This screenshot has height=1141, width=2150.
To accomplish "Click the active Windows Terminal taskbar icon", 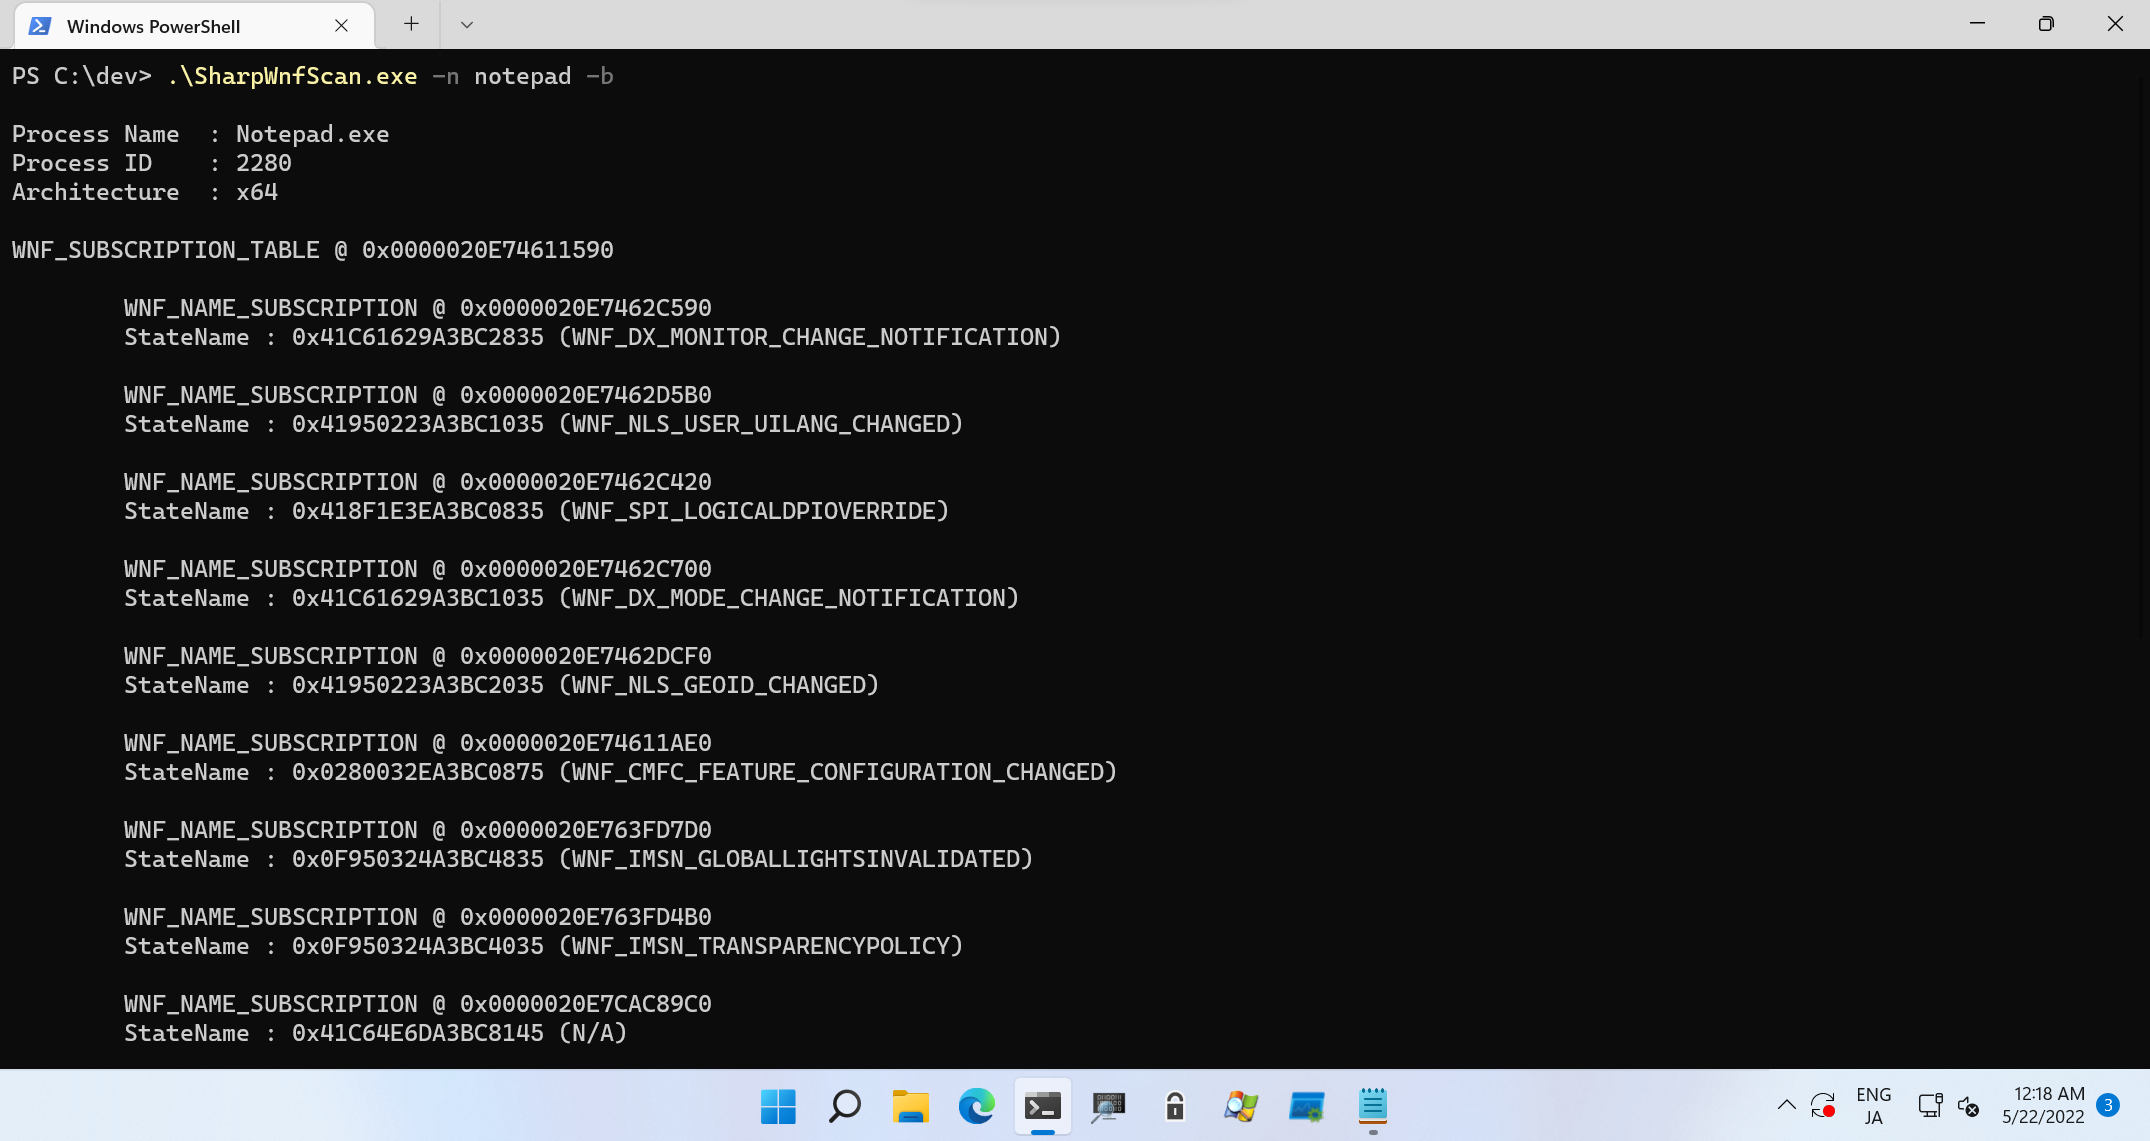I will pos(1043,1107).
